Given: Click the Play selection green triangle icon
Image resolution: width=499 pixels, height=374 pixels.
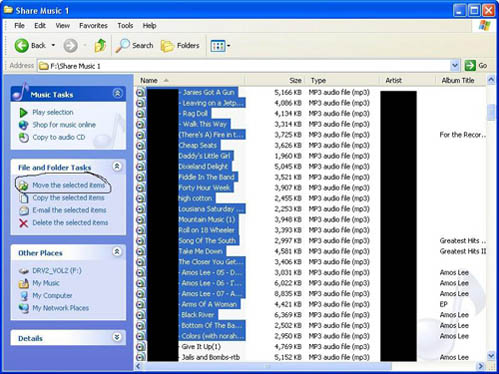Looking at the screenshot, I should pyautogui.click(x=23, y=113).
